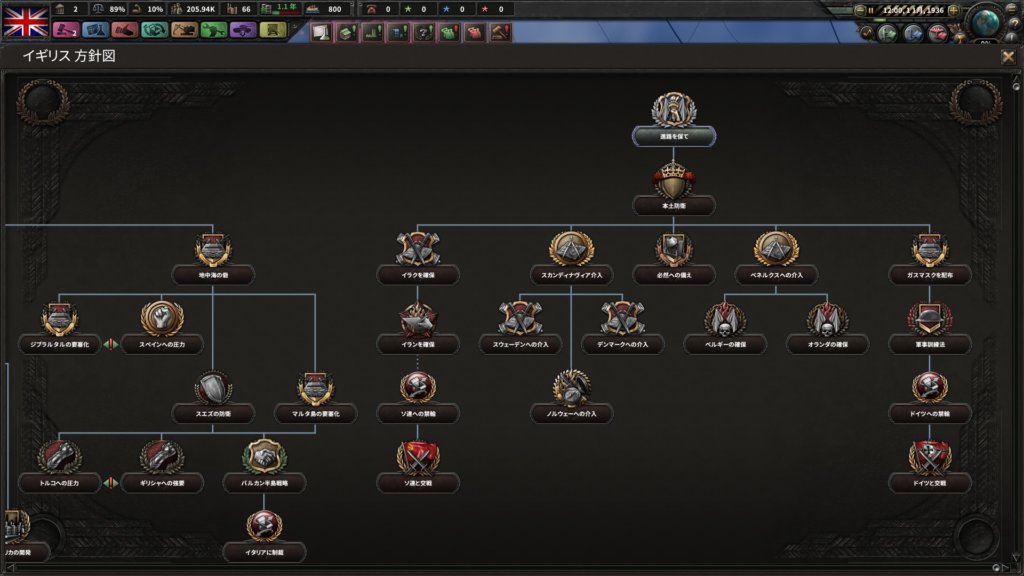Screen dimensions: 1024x576
Task: Select the スペインへの圧力 fist focus
Action: coord(162,327)
